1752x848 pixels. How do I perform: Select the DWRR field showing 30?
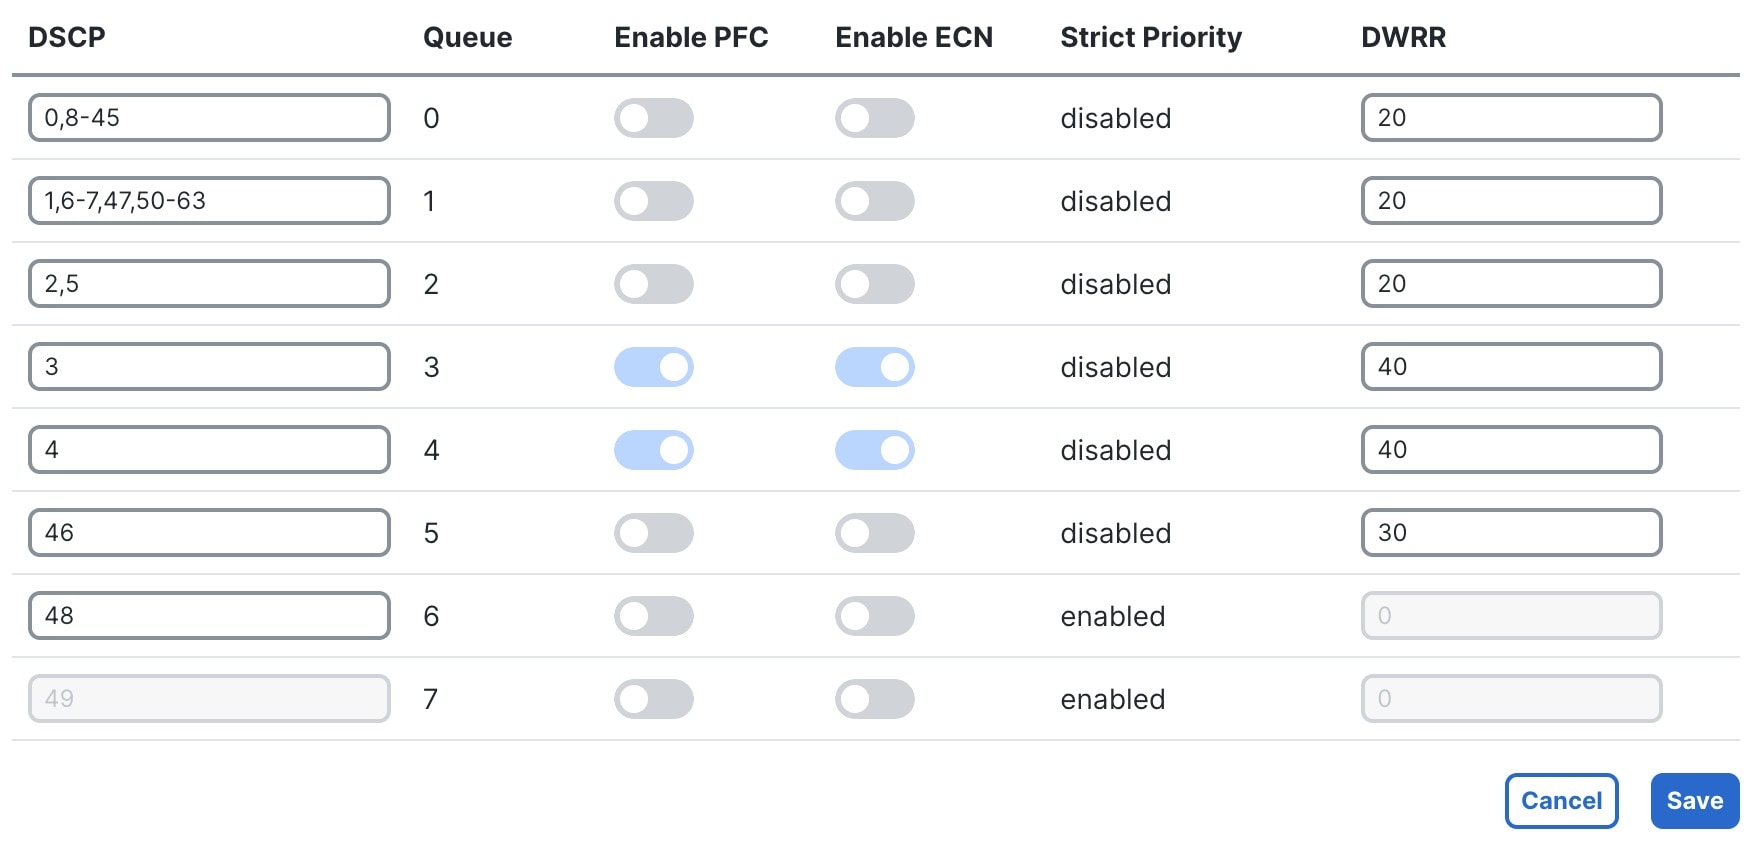click(1510, 532)
